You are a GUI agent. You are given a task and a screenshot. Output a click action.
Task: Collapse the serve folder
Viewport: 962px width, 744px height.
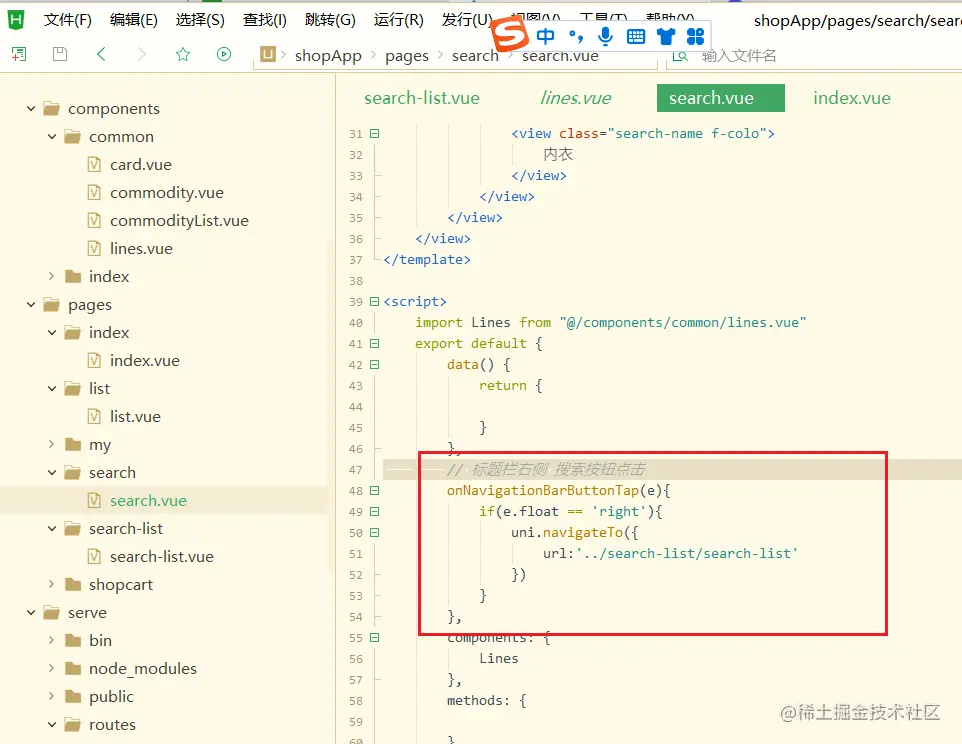[31, 612]
